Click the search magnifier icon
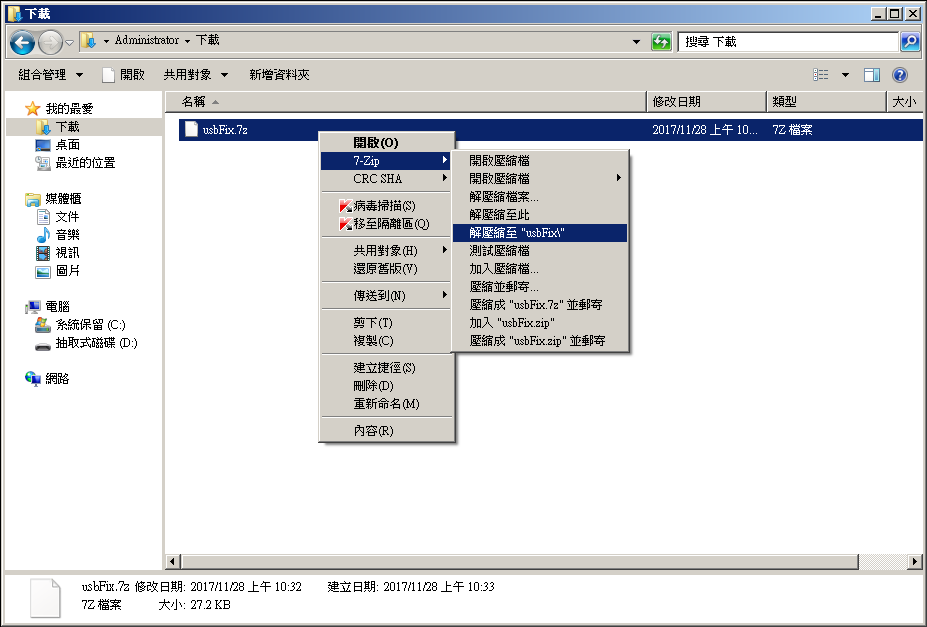This screenshot has height=627, width=927. point(909,42)
